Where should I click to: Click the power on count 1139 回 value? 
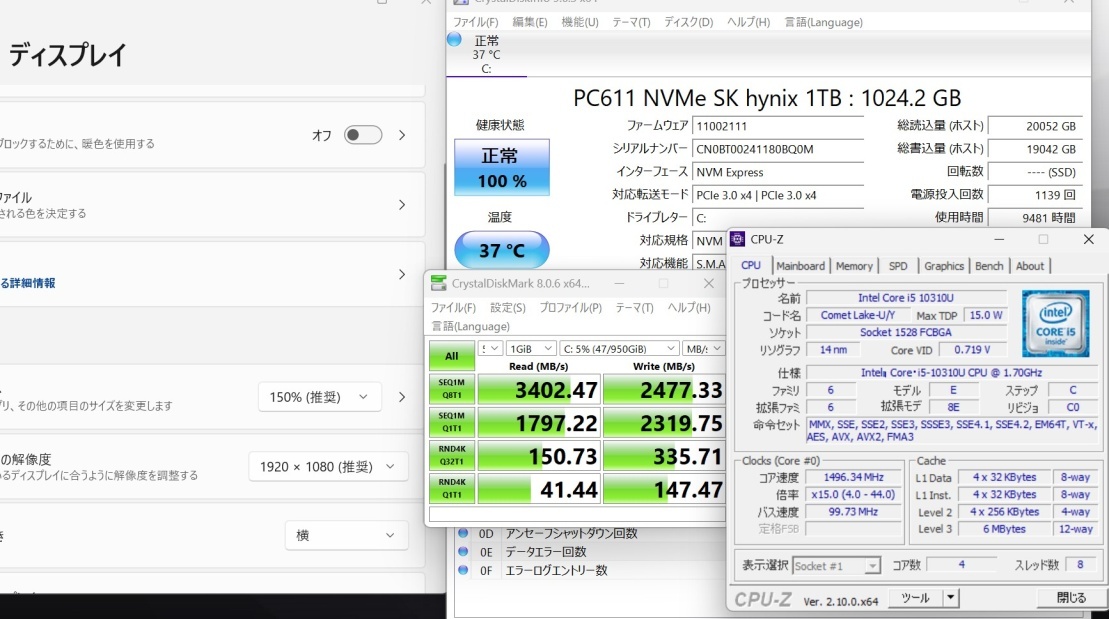[1035, 195]
